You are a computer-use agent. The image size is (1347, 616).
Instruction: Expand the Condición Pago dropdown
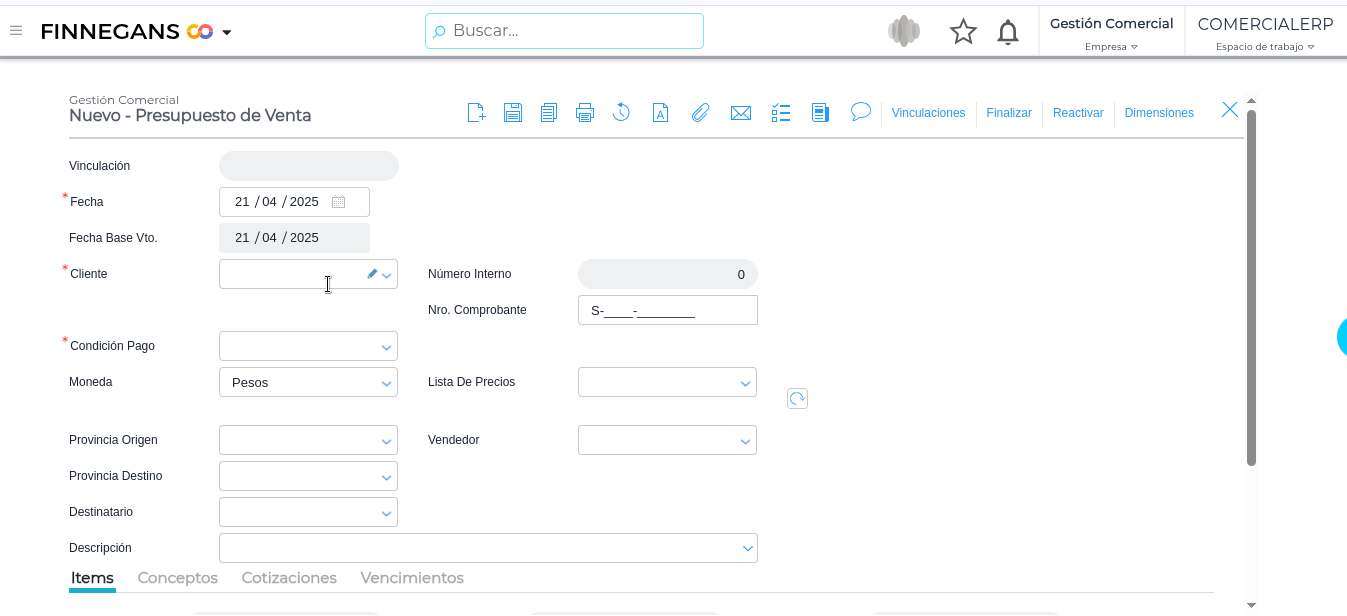[x=386, y=347]
